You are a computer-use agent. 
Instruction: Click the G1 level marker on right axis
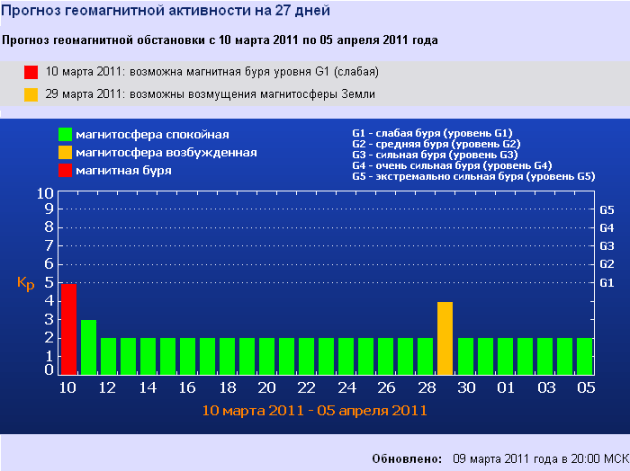click(x=605, y=283)
